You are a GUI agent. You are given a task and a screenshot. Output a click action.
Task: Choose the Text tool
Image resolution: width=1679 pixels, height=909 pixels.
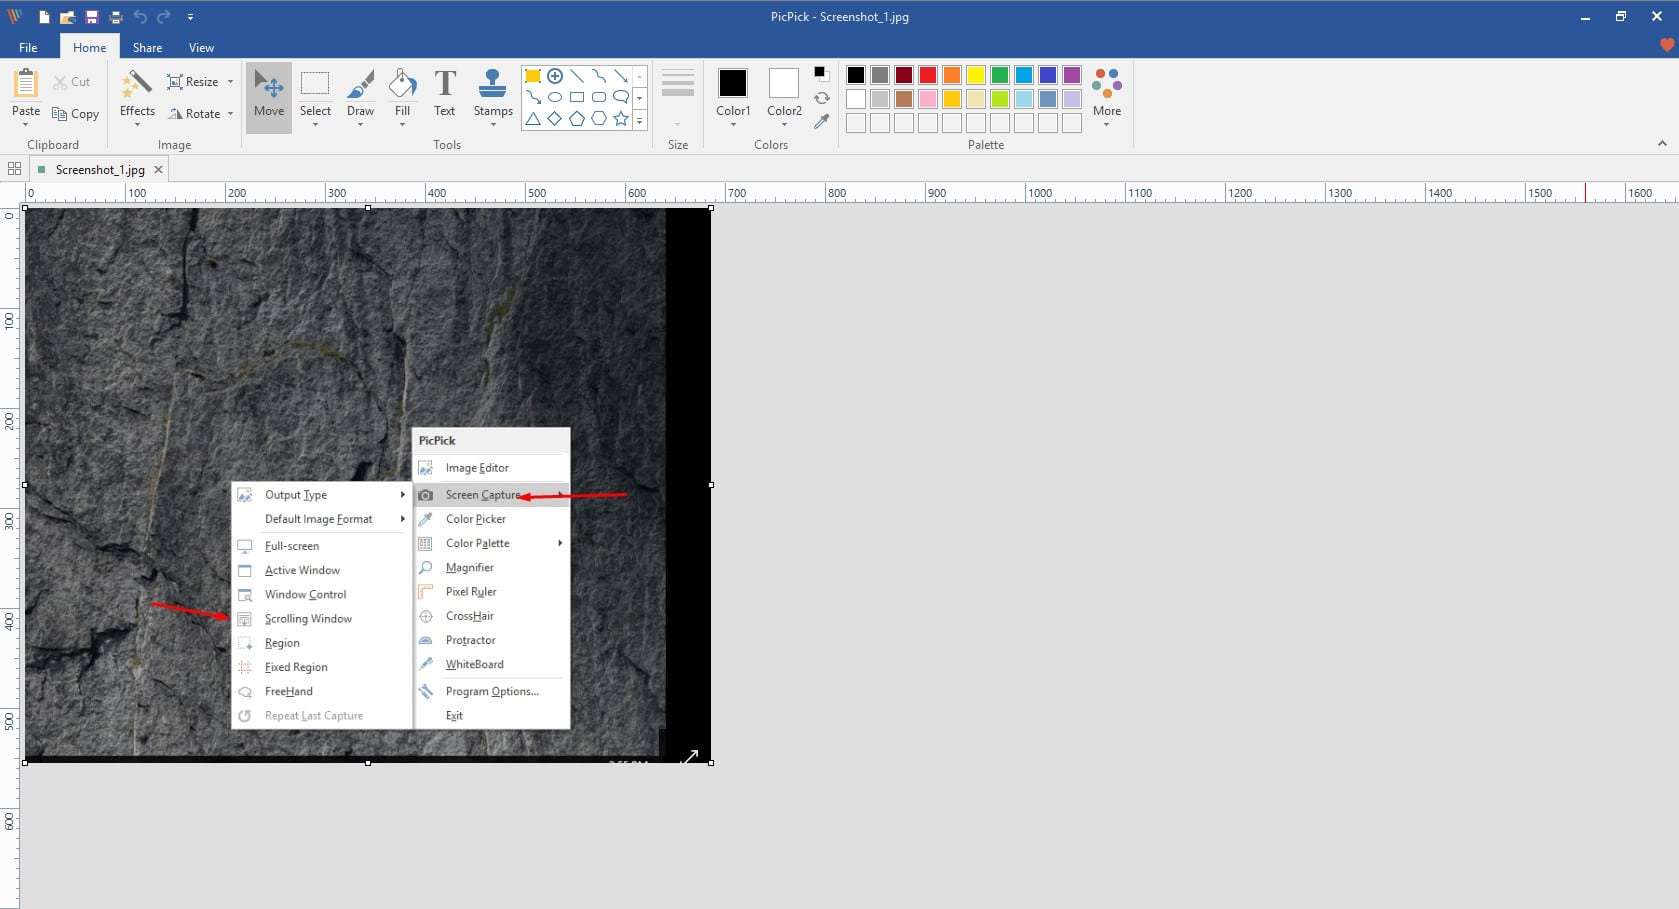tap(444, 95)
